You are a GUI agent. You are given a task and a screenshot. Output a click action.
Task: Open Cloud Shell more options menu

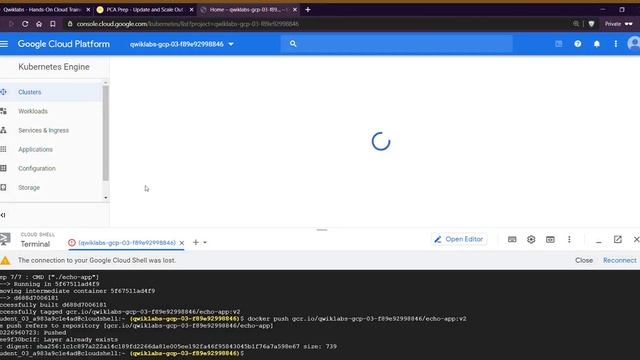(x=569, y=240)
